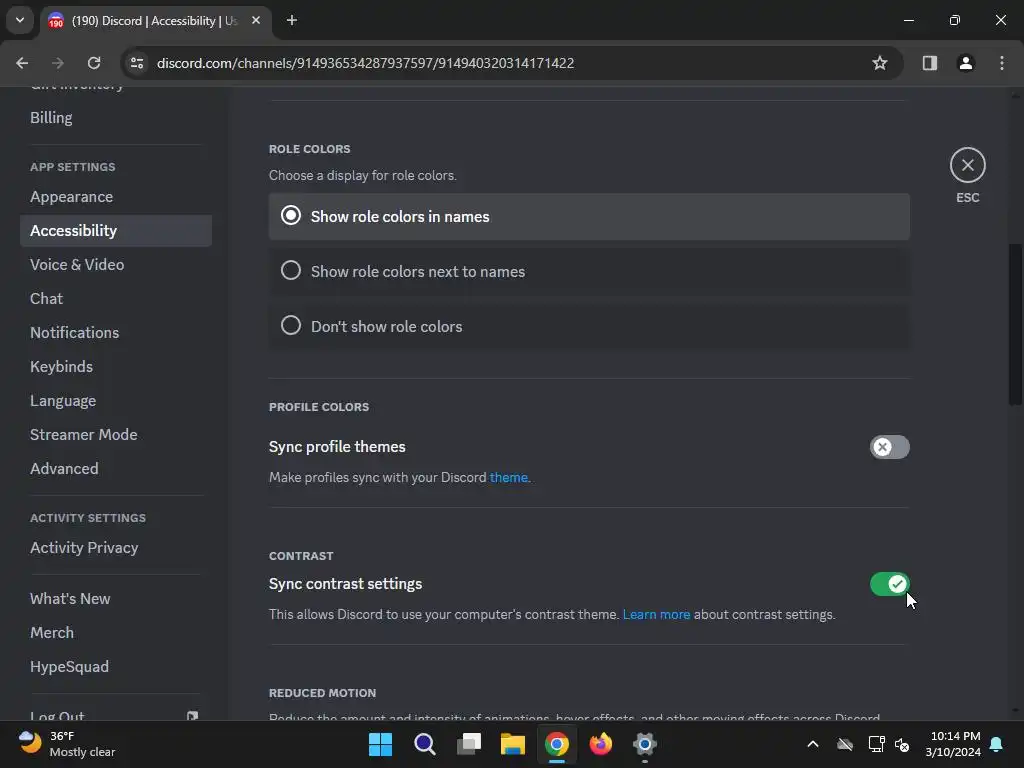This screenshot has height=768, width=1024.
Task: Open Activity Privacy settings
Action: tap(116, 547)
